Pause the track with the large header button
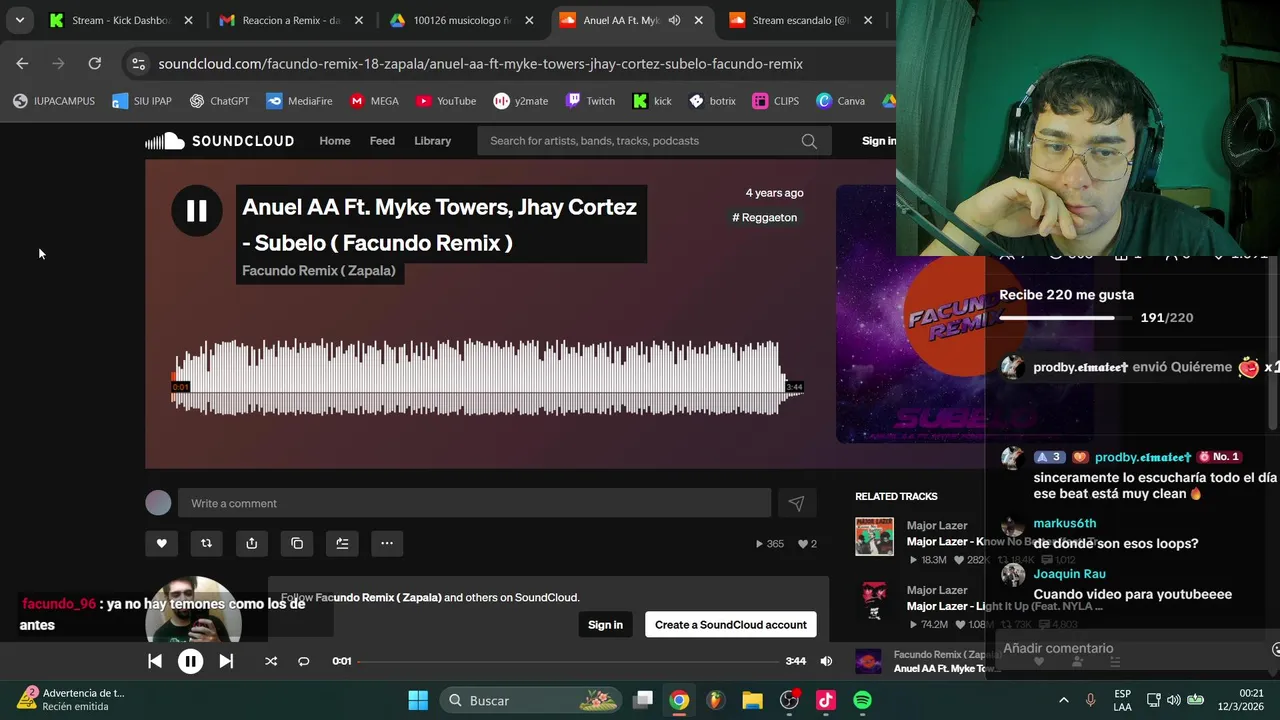The image size is (1280, 720). coord(196,211)
